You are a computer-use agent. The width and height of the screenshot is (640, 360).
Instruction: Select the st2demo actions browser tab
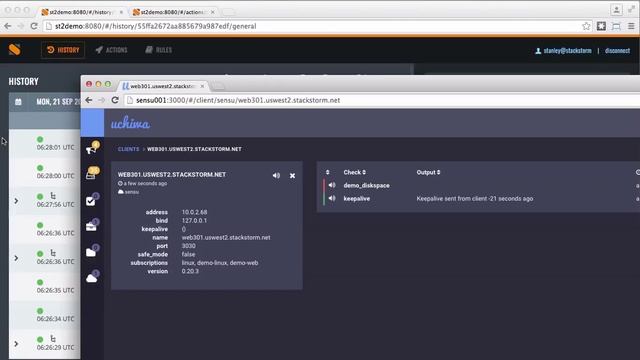coord(172,12)
